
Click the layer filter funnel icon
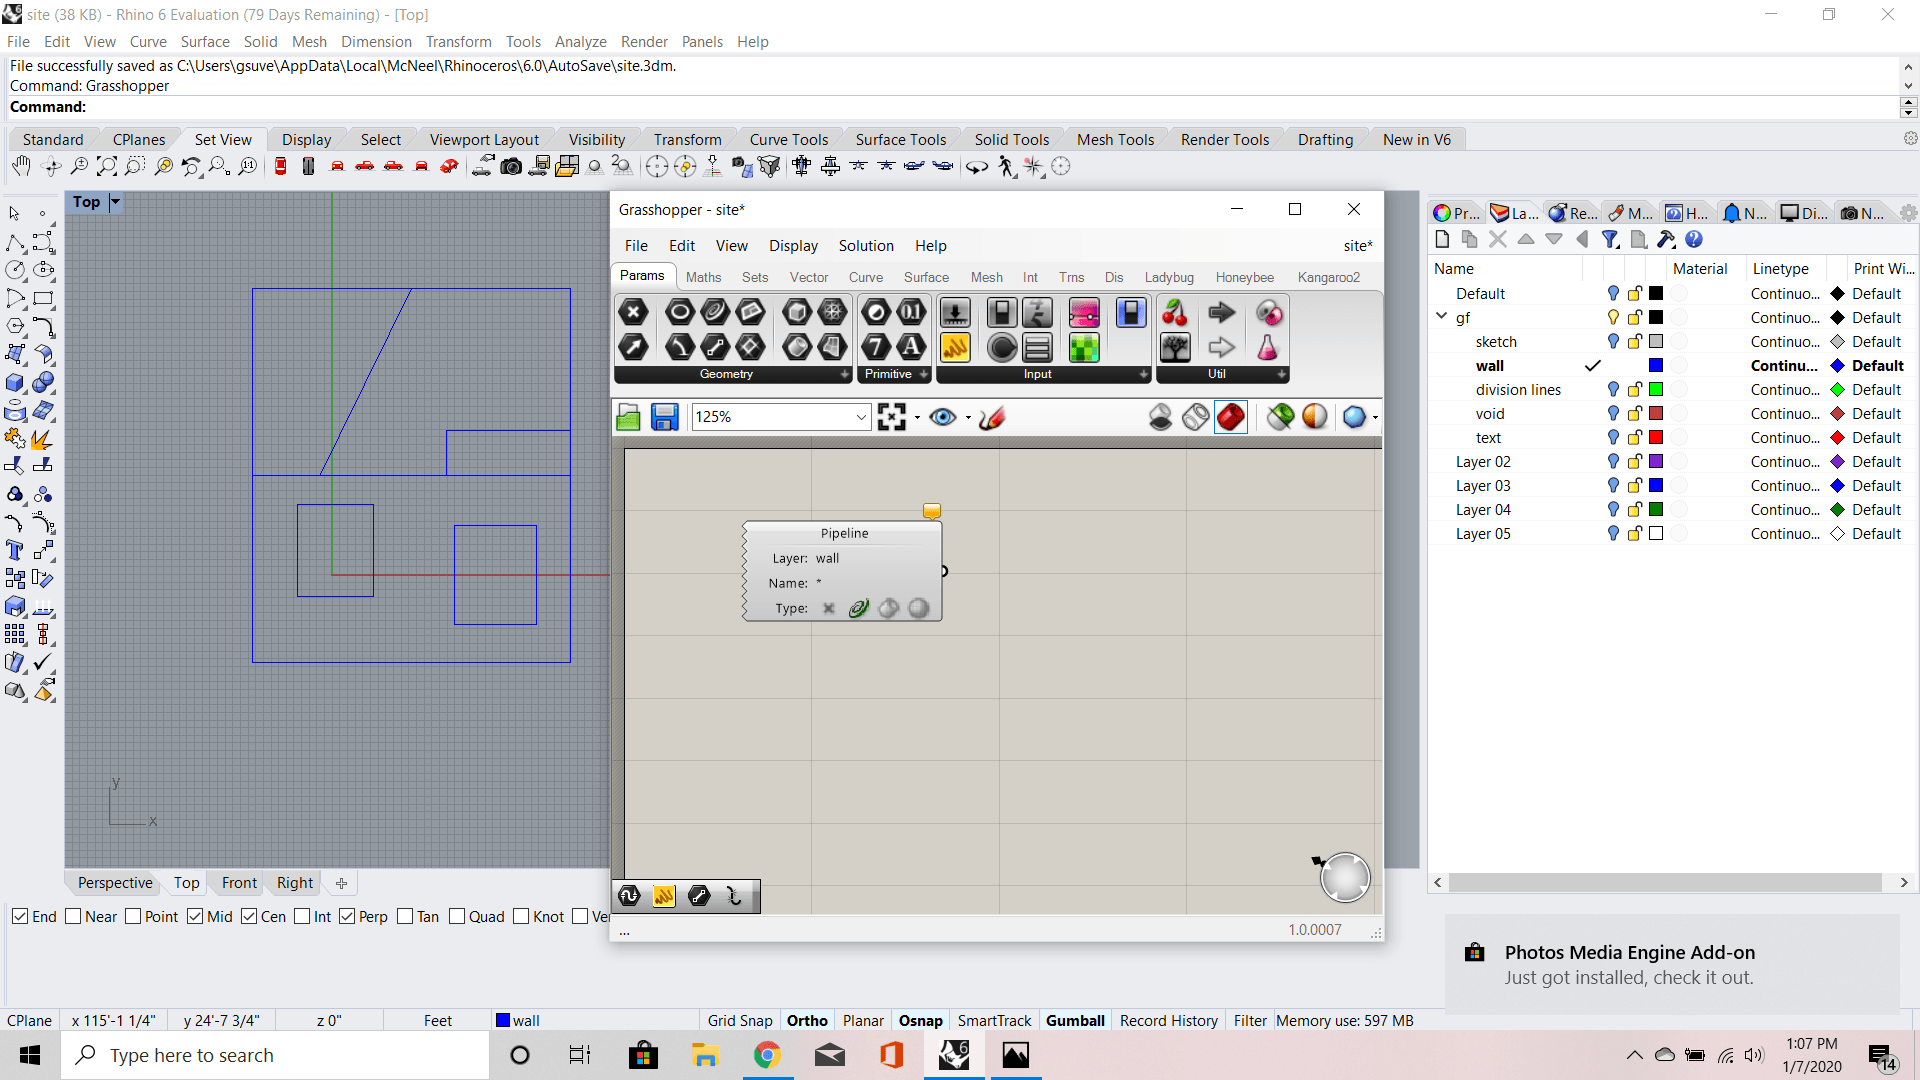point(1609,239)
